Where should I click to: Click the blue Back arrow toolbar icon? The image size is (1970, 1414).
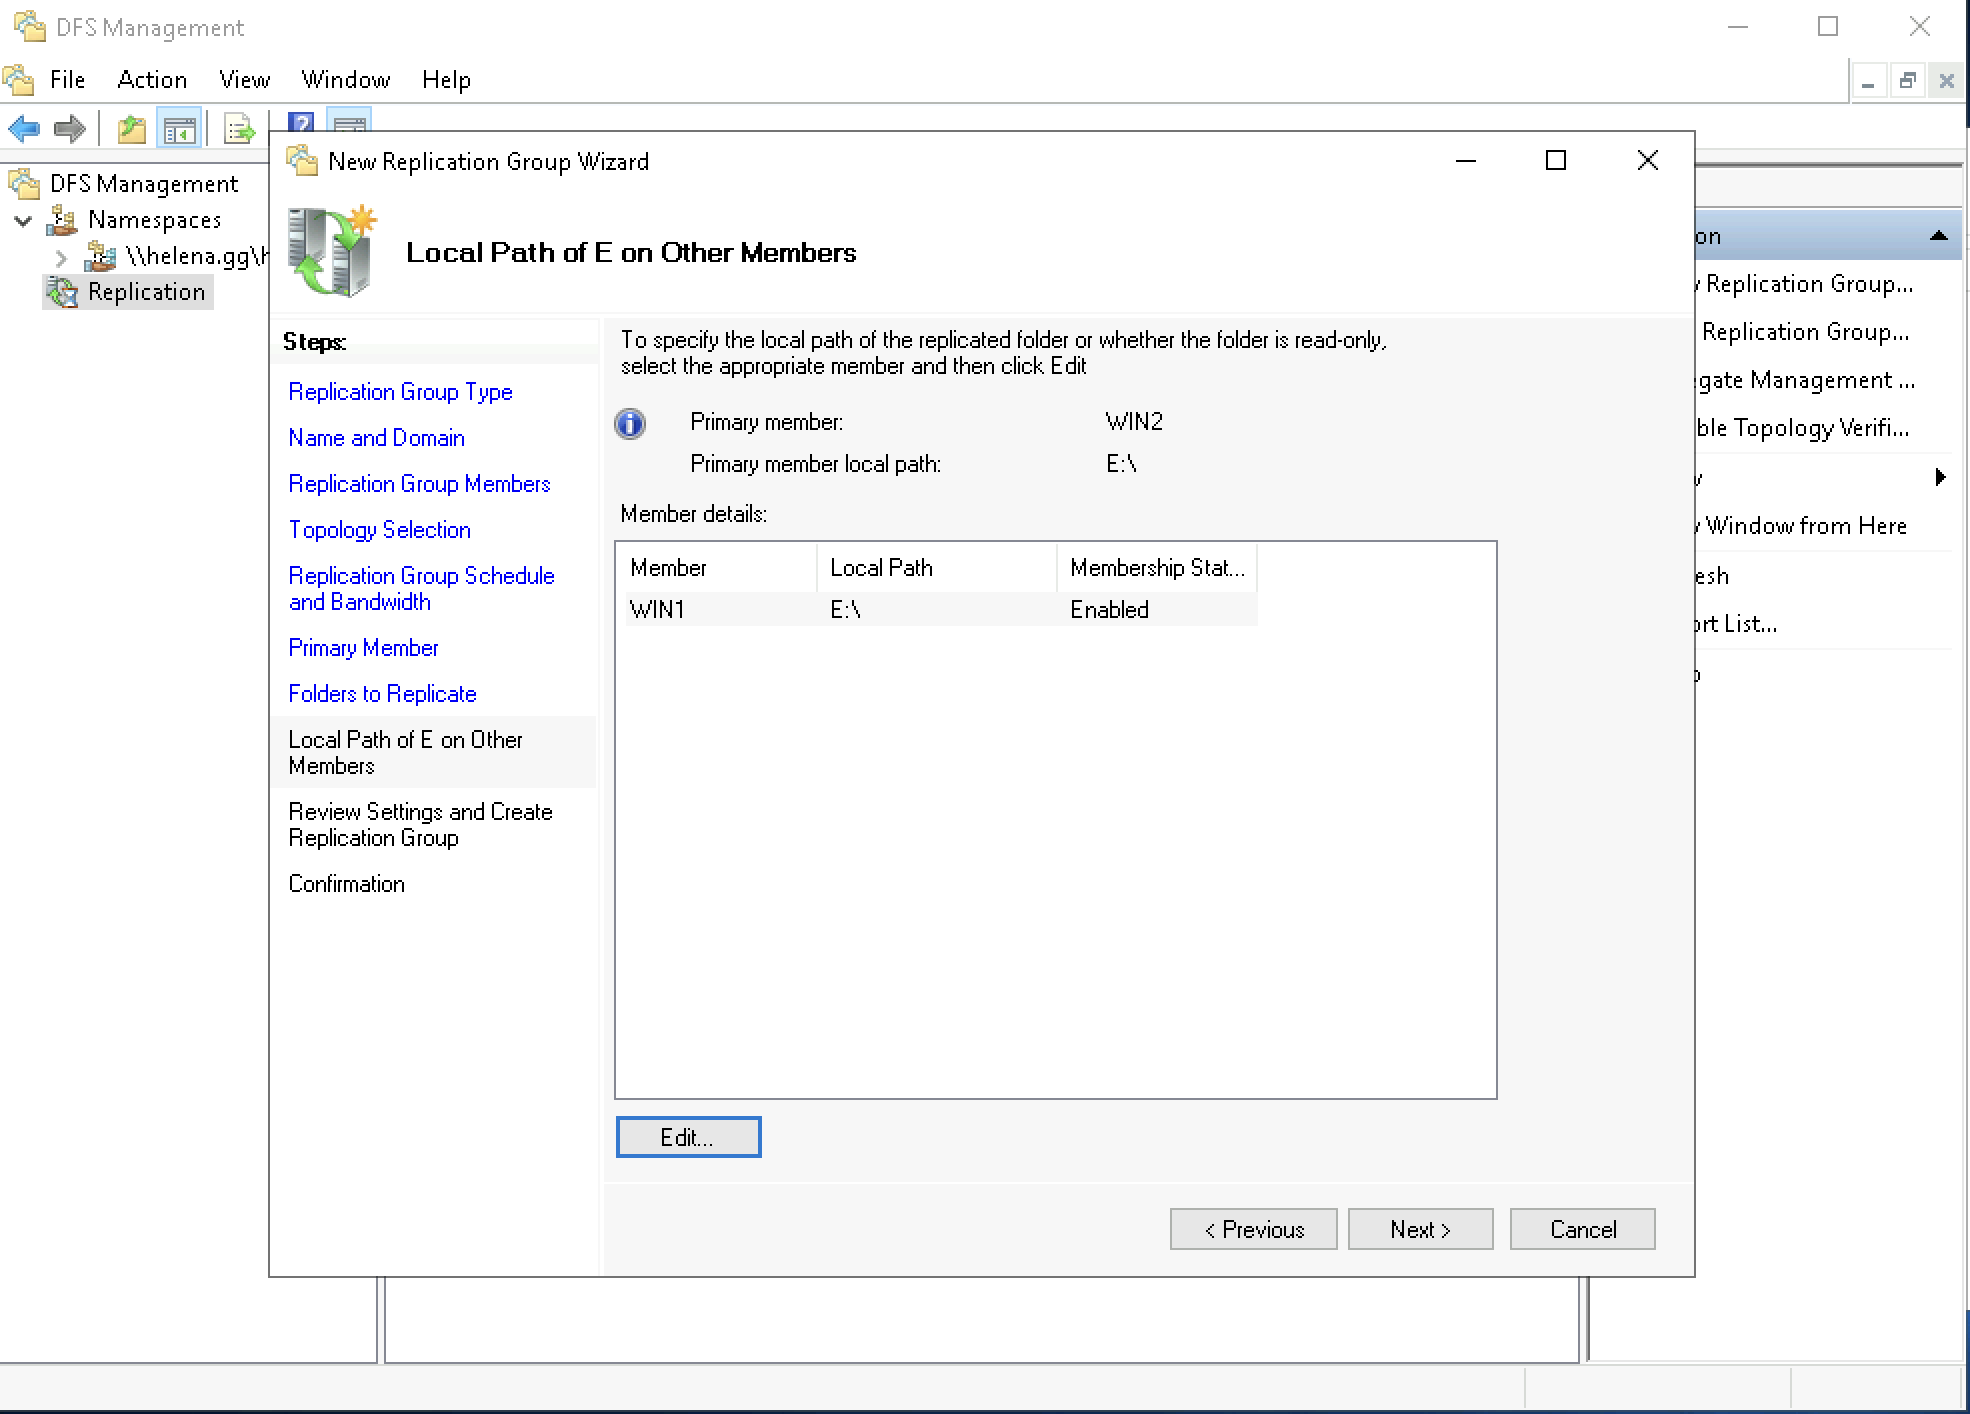24,129
